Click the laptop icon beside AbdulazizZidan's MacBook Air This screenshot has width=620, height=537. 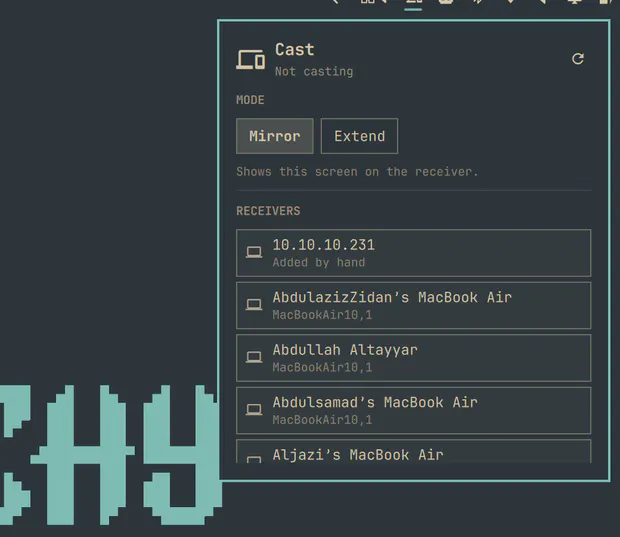point(254,305)
